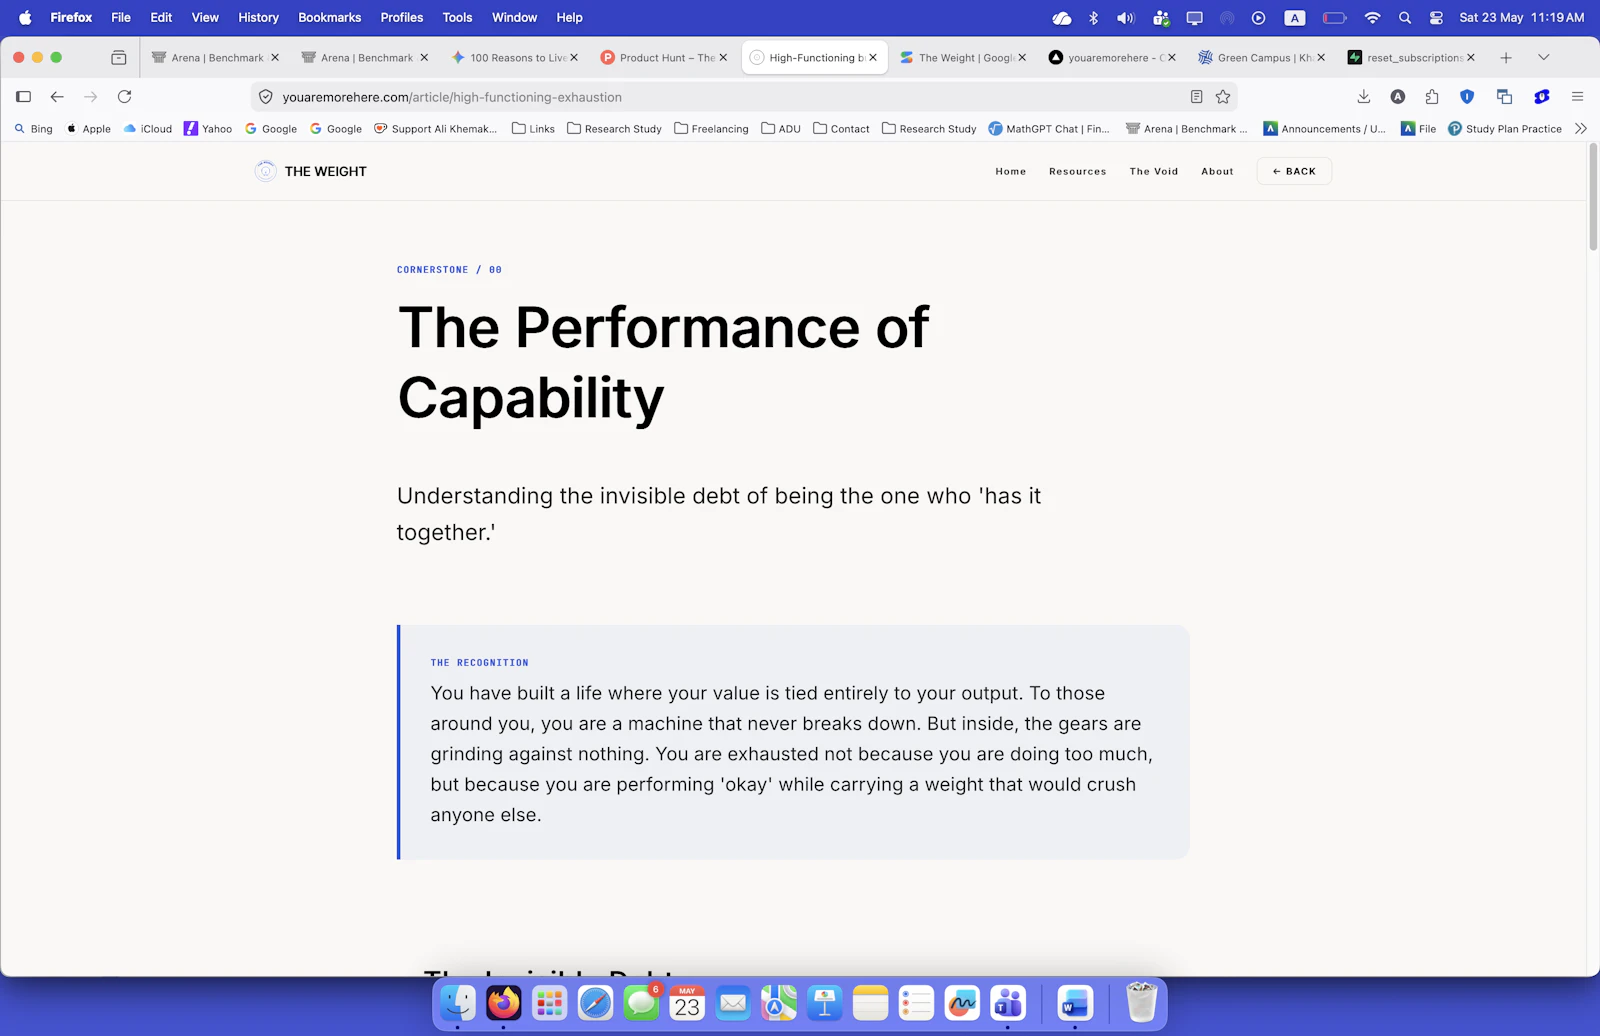Open Messages from the dock
This screenshot has width=1600, height=1036.
coord(641,1003)
